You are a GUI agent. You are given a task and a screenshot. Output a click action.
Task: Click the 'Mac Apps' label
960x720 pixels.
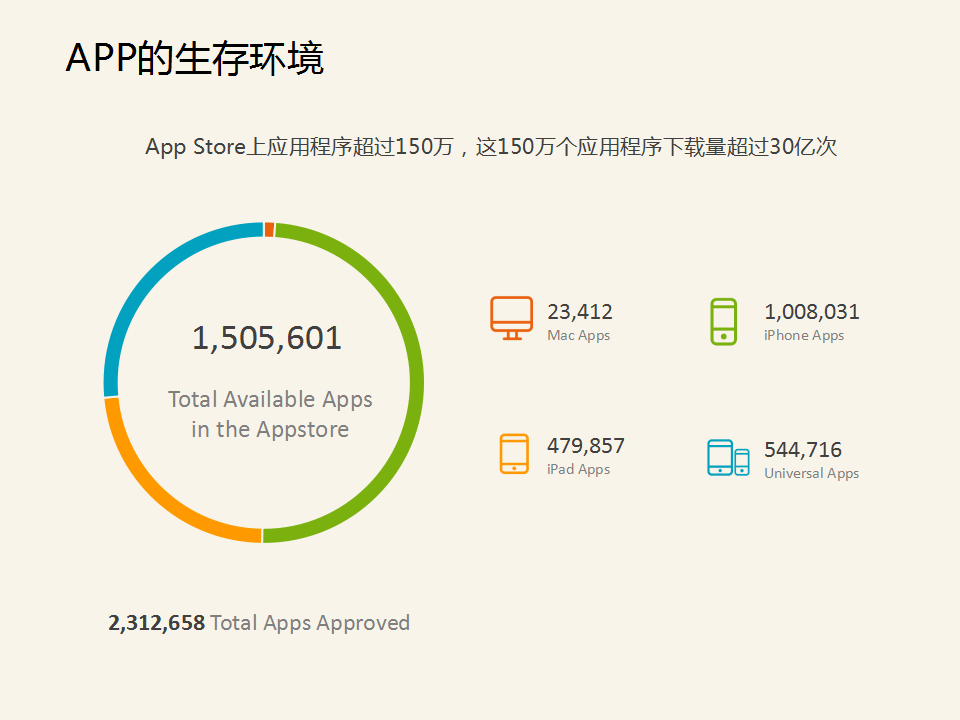tap(579, 336)
